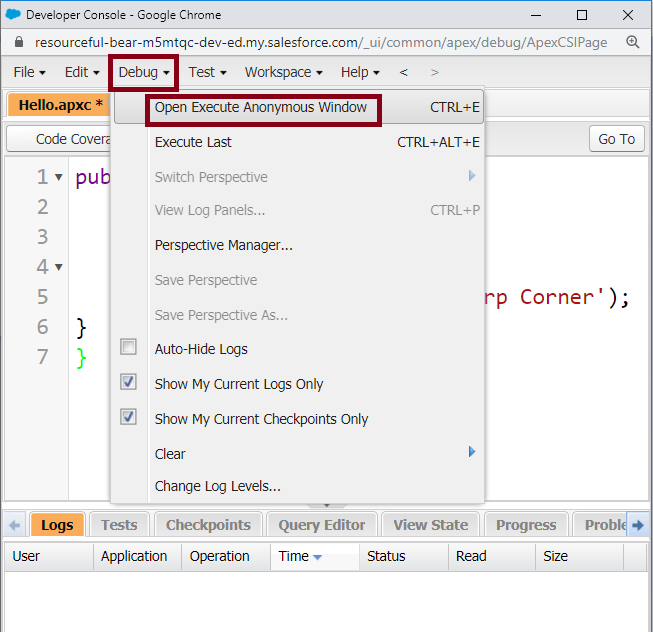Click the browser address URL field
The height and width of the screenshot is (632, 653).
pyautogui.click(x=321, y=42)
